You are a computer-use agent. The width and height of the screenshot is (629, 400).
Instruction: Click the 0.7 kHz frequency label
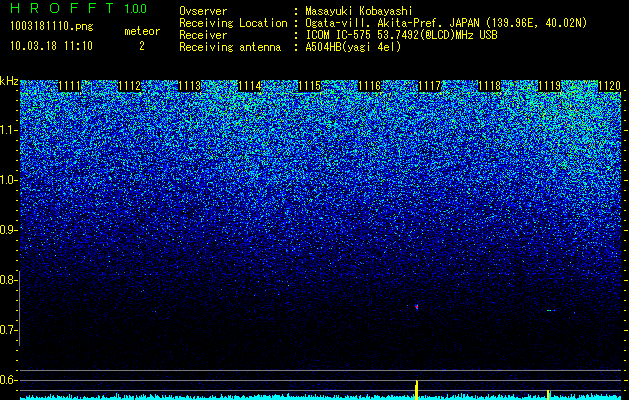(x=8, y=330)
